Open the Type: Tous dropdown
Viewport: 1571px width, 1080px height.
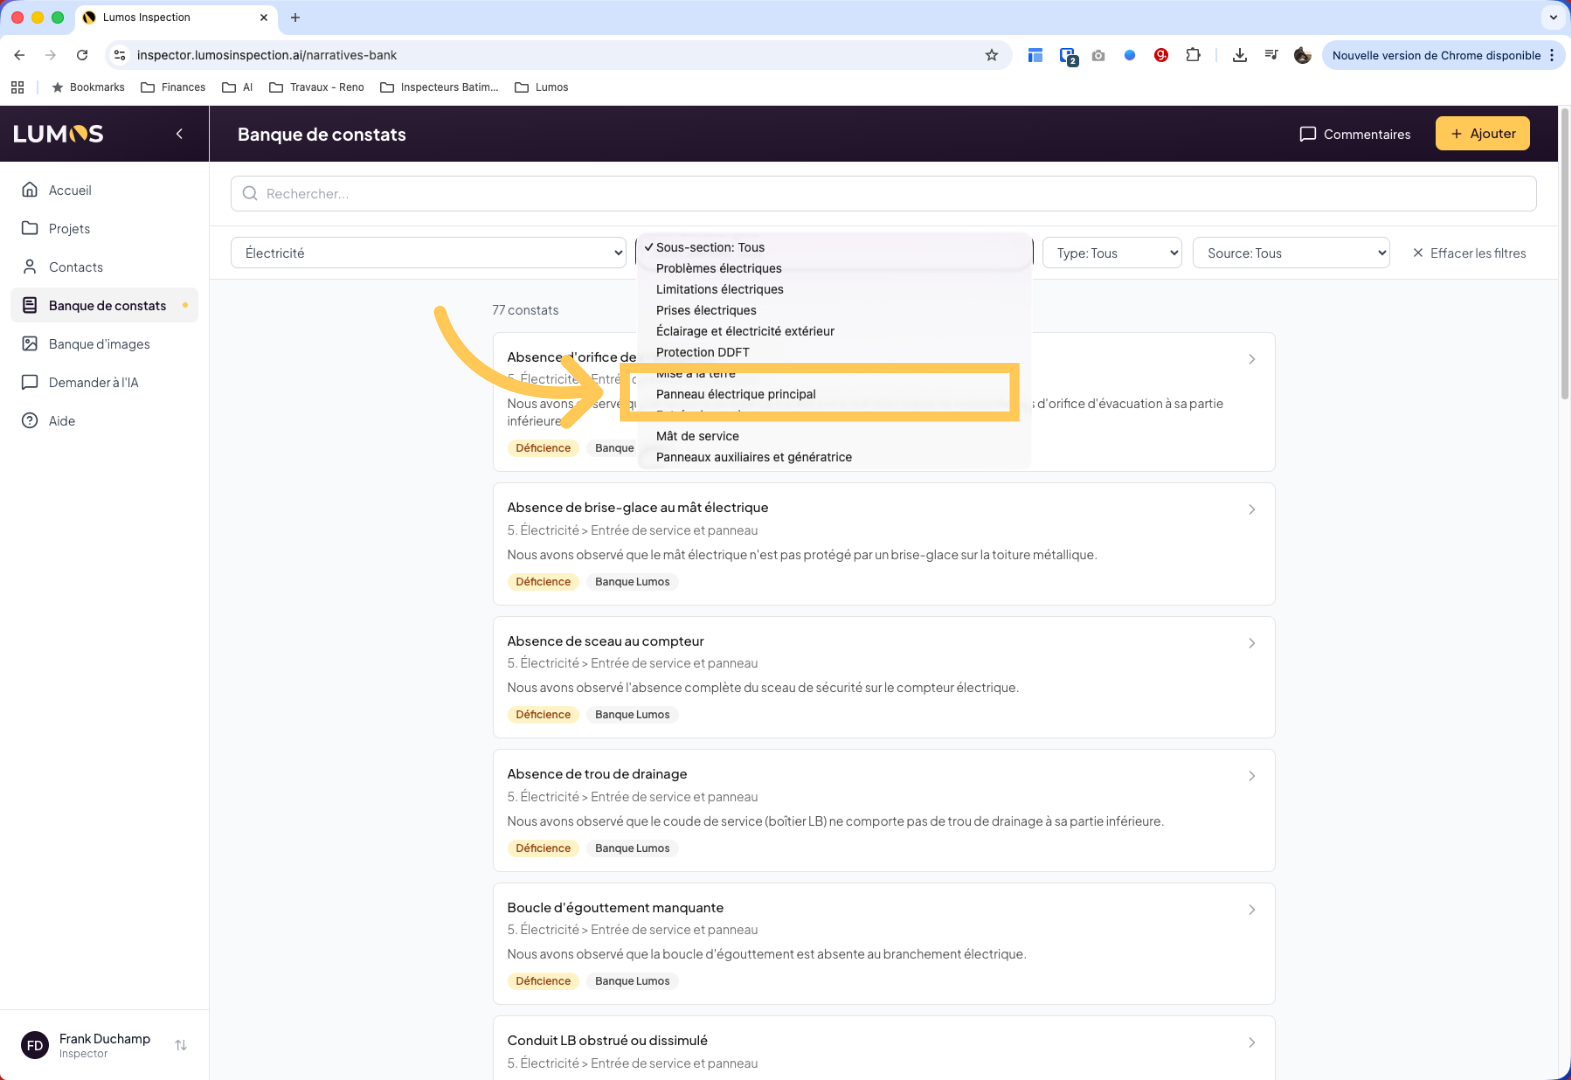click(x=1111, y=253)
